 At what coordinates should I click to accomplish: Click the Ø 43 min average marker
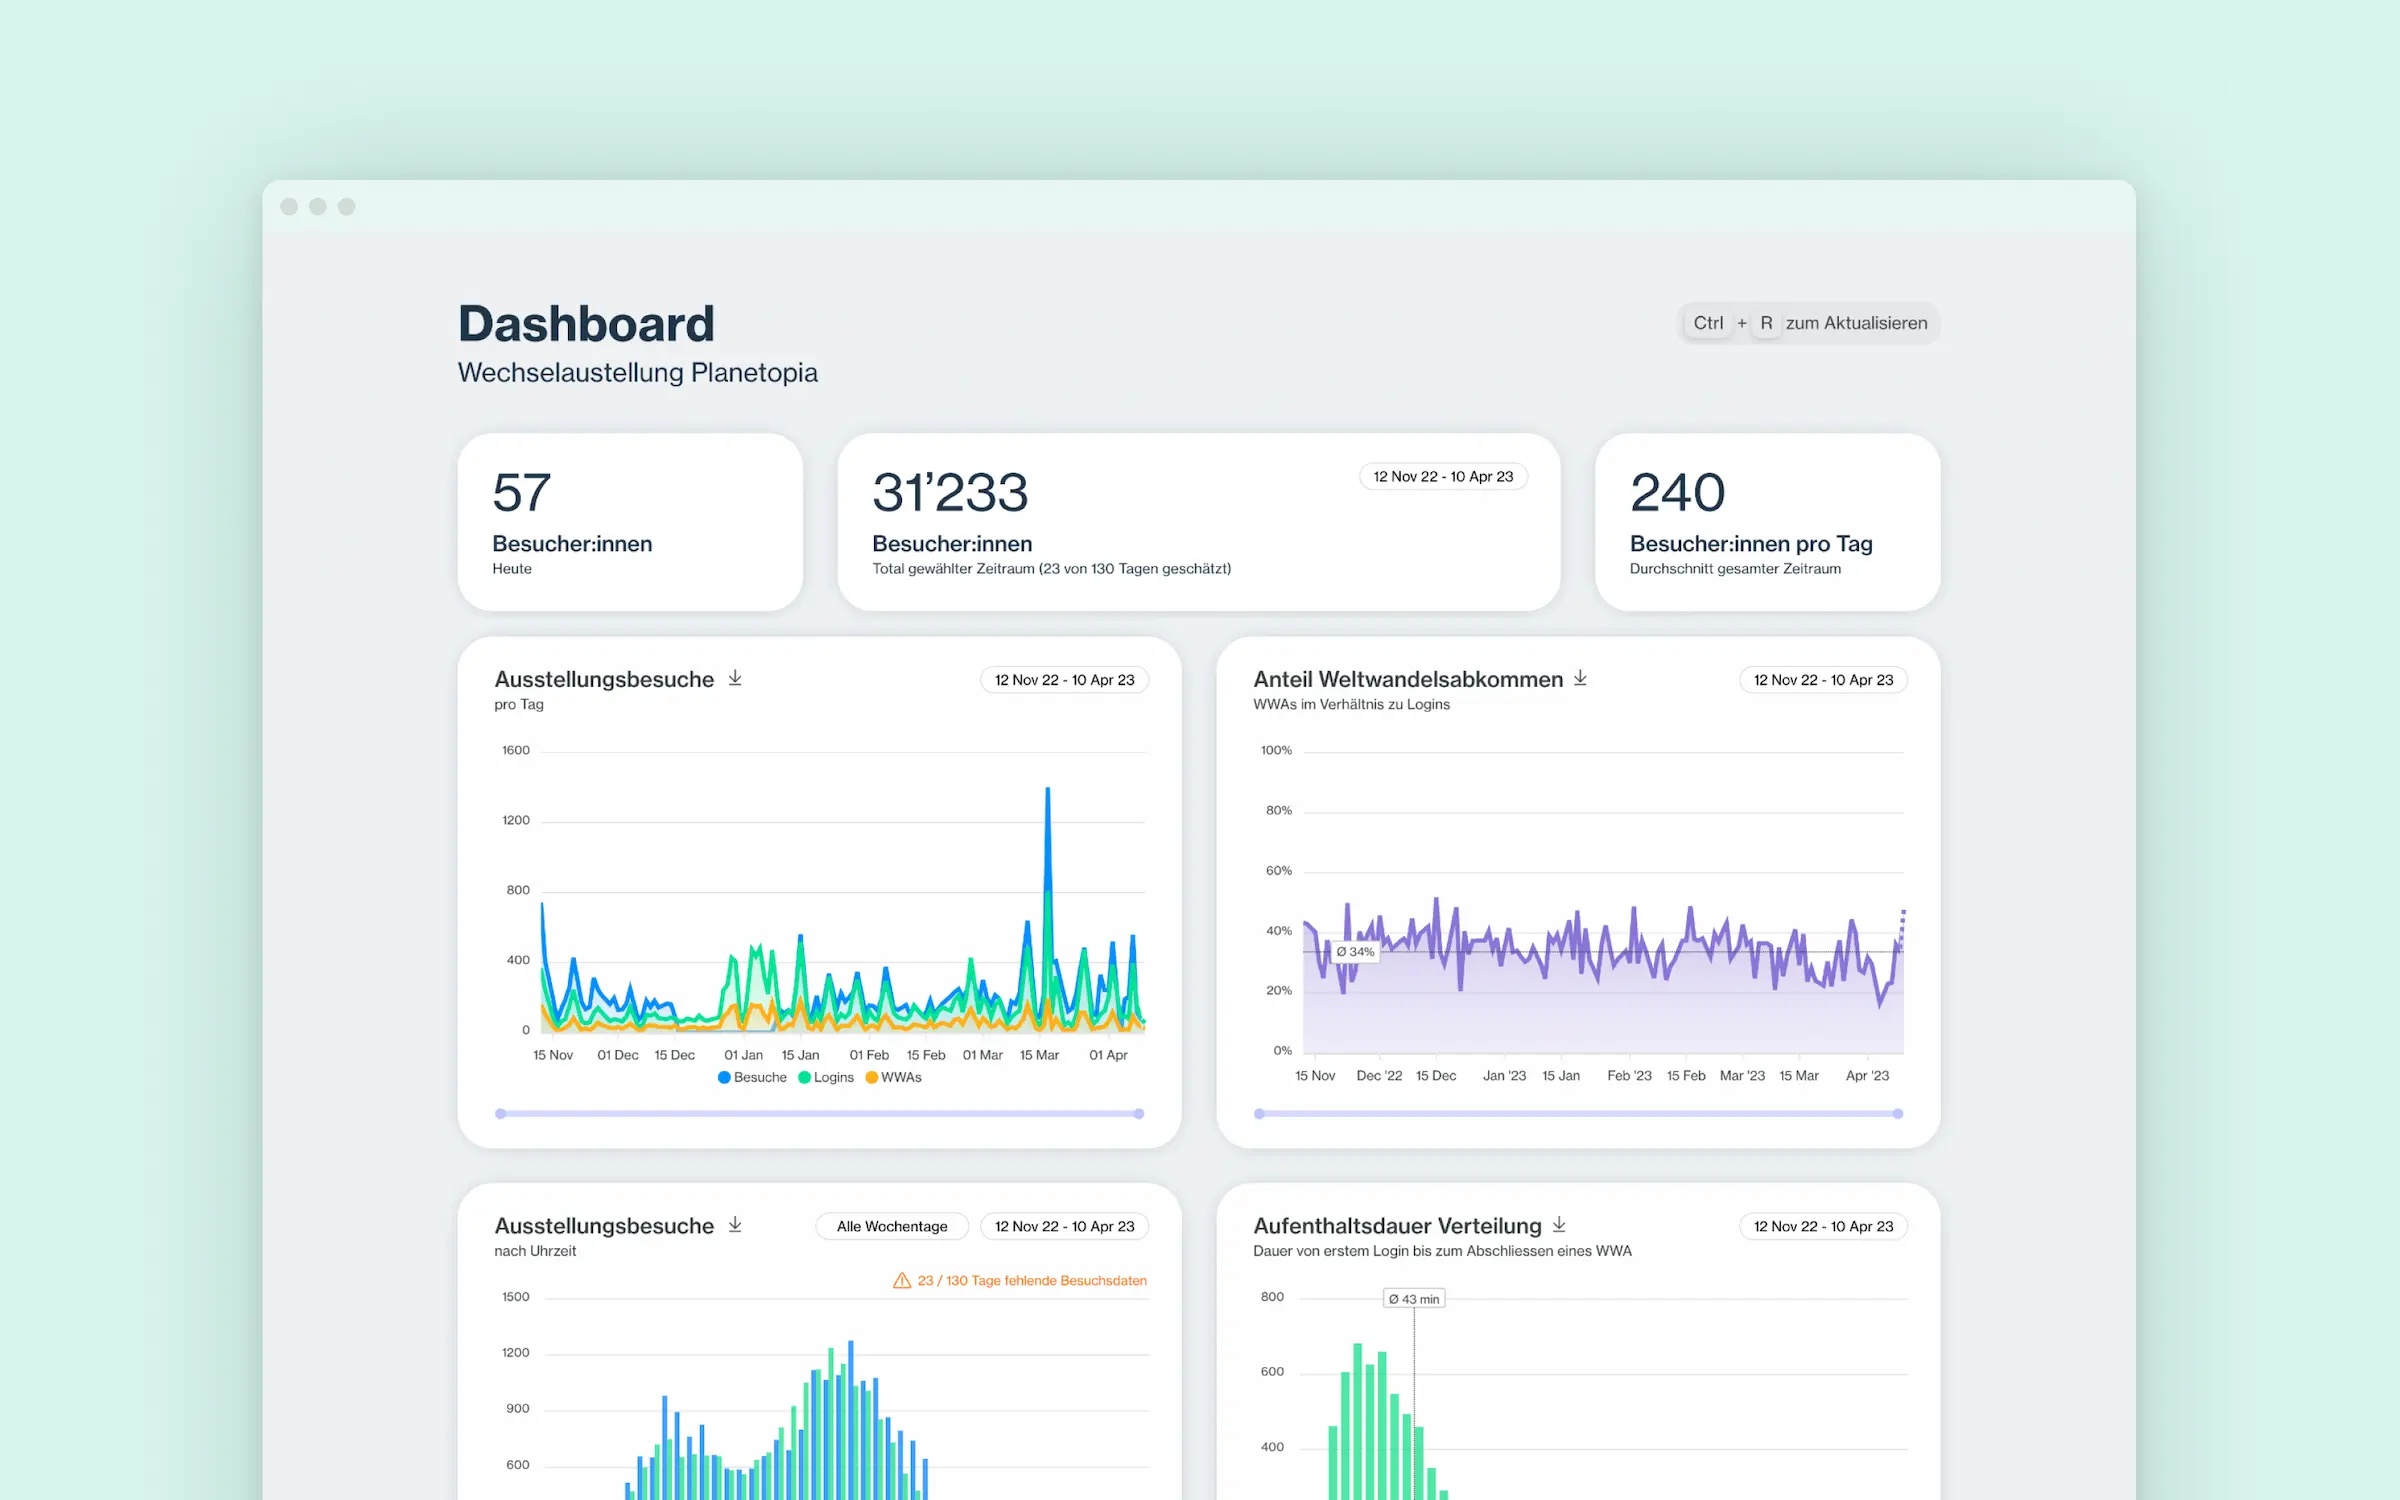(1414, 1299)
